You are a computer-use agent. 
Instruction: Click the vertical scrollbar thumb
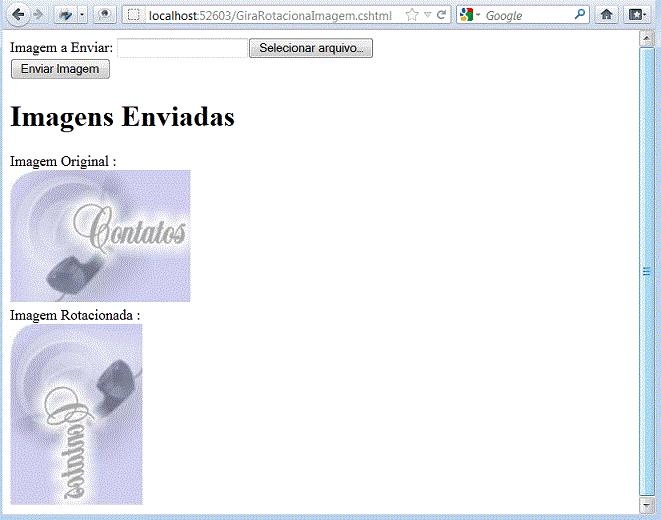click(647, 272)
